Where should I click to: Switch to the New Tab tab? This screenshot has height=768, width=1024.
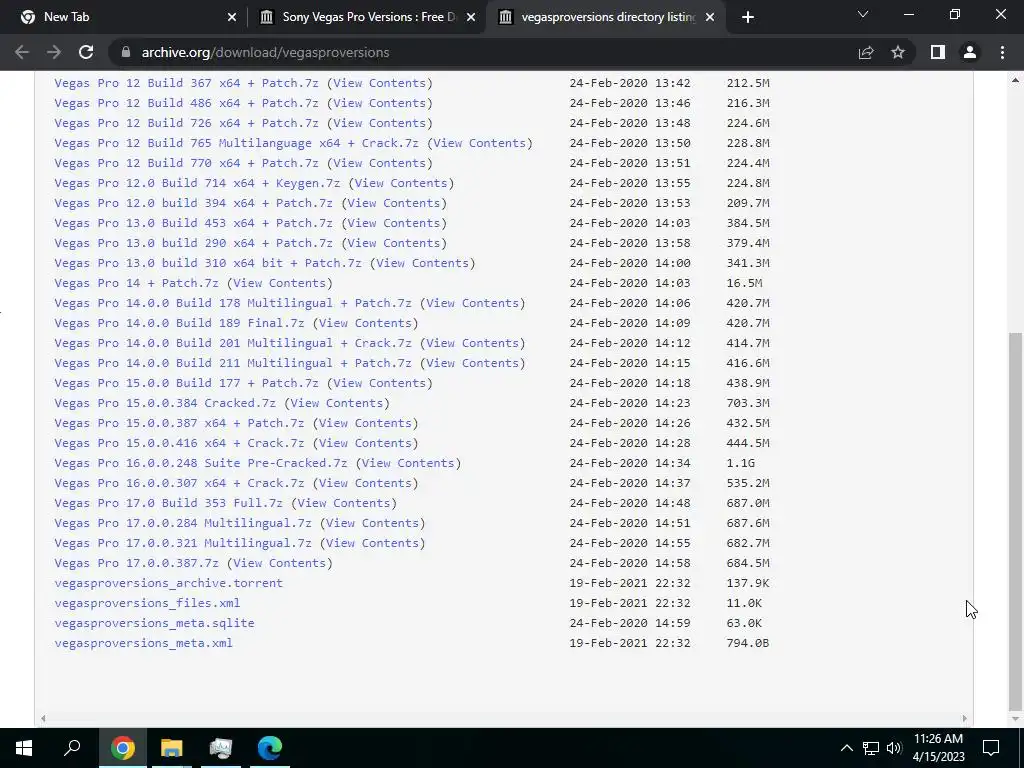point(123,17)
